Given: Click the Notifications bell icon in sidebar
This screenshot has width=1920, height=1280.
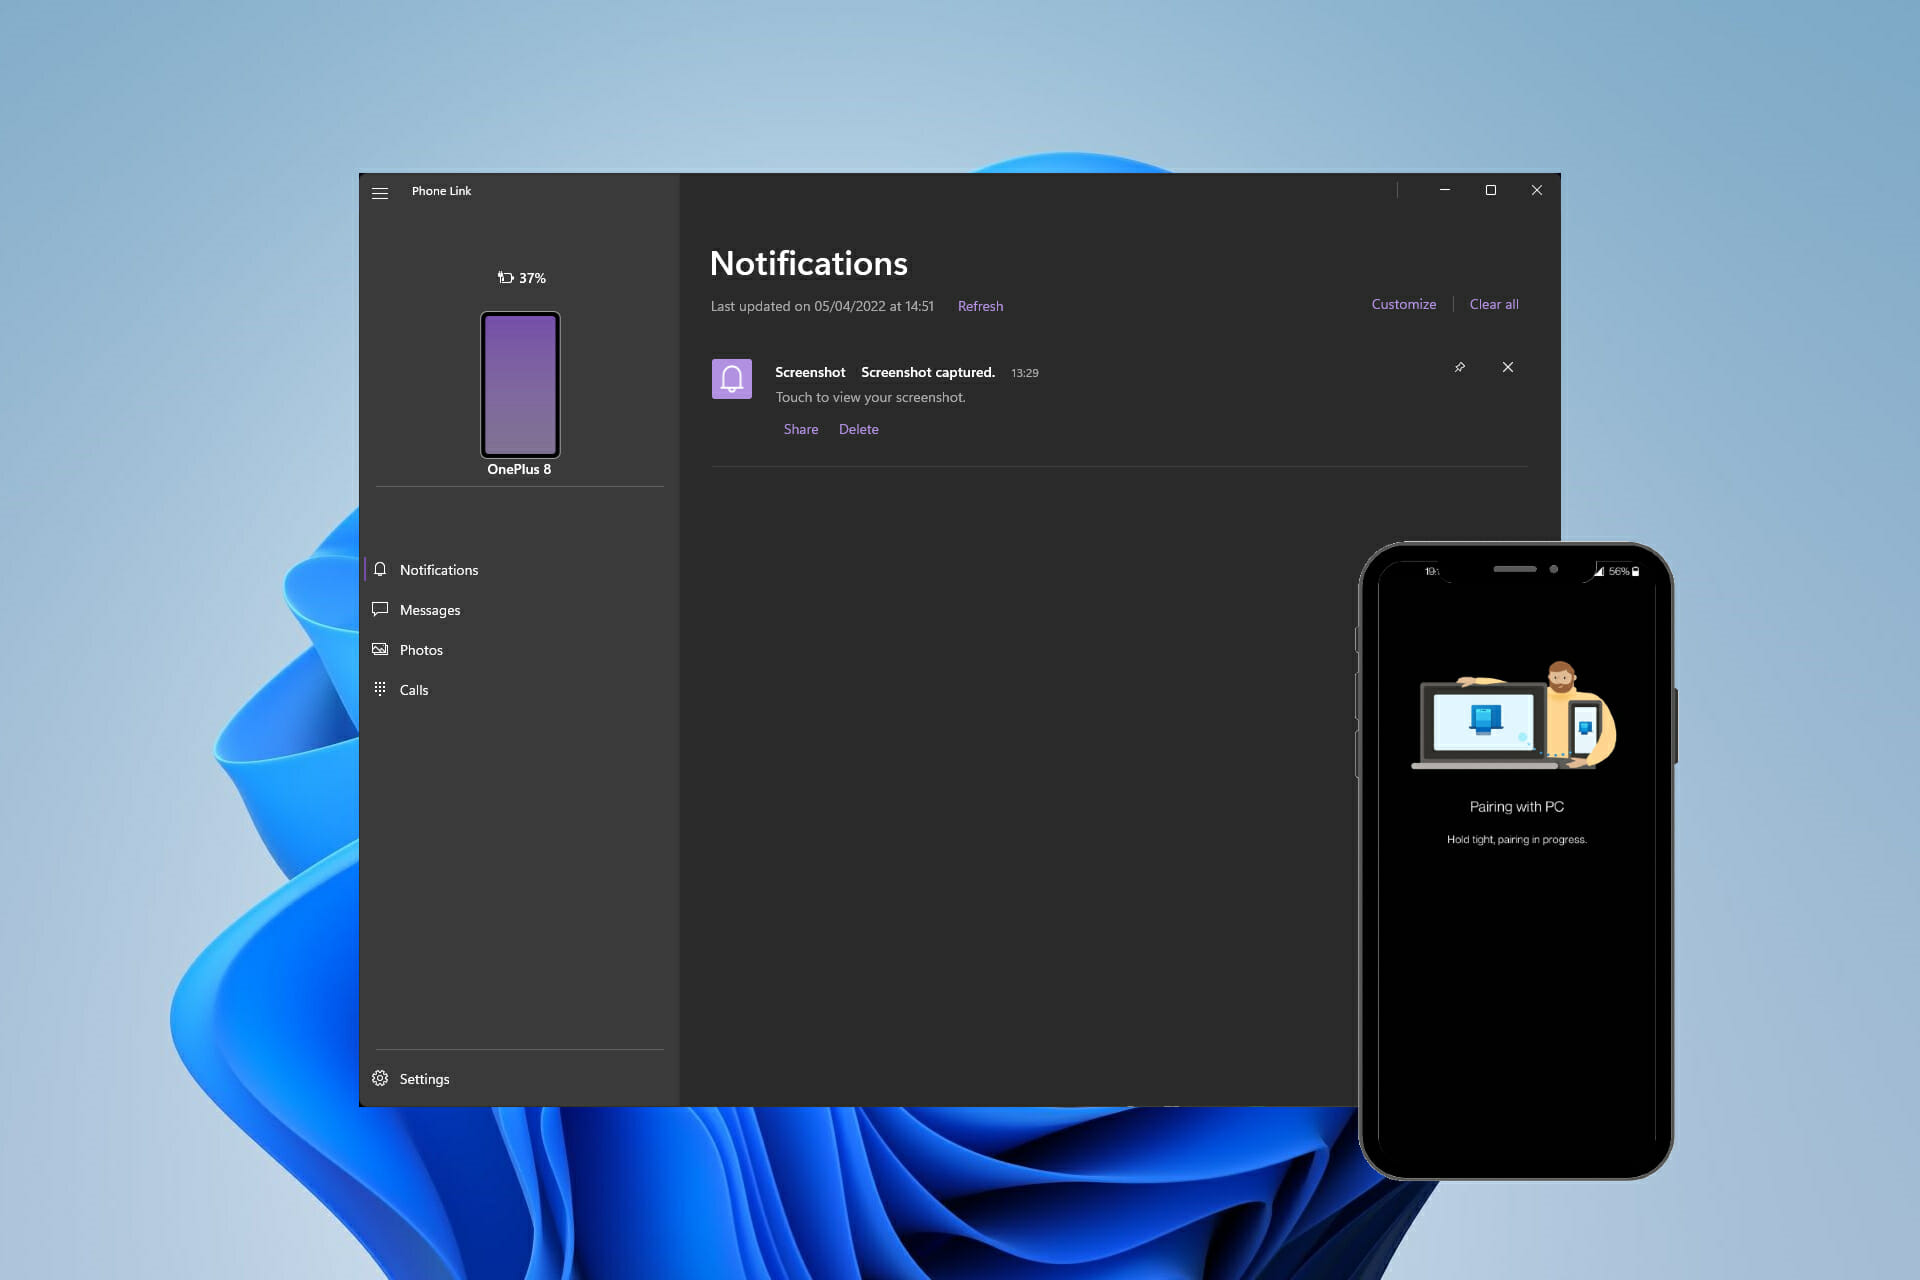Looking at the screenshot, I should point(380,569).
